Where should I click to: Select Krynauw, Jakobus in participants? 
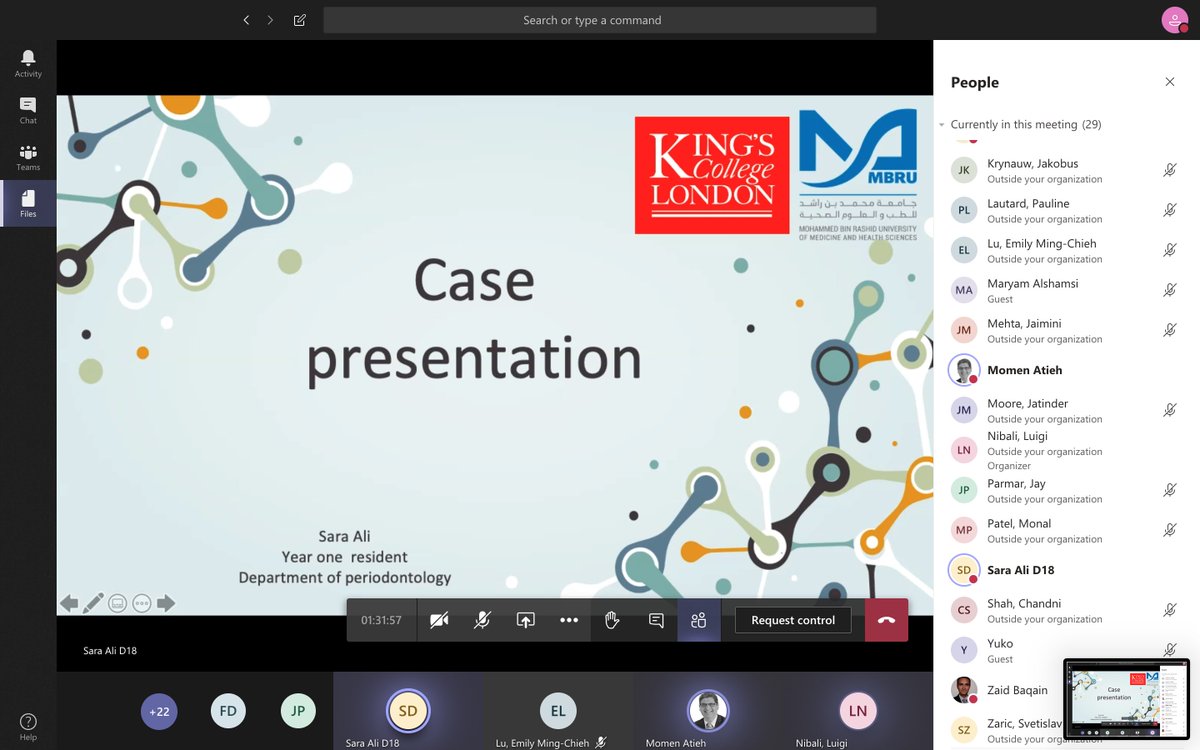click(x=1066, y=170)
